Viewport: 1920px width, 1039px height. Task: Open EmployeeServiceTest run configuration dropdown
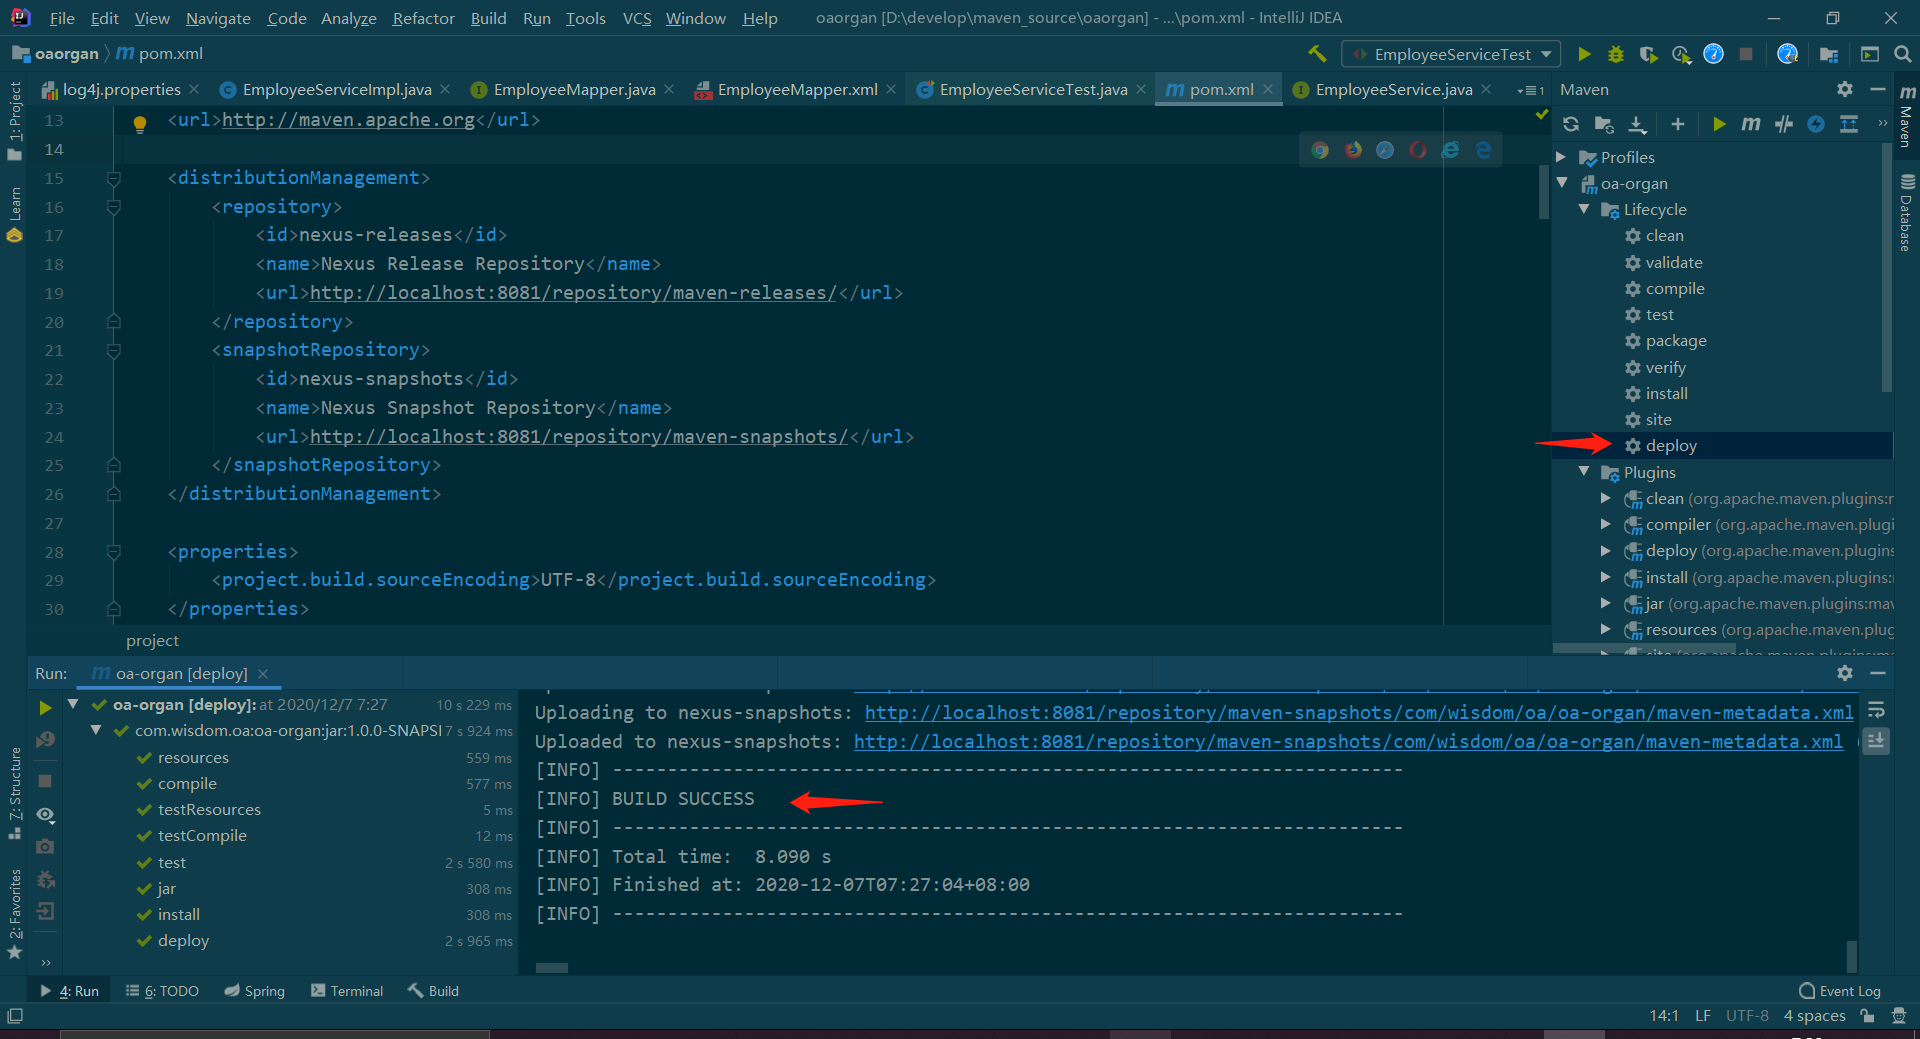[1451, 54]
